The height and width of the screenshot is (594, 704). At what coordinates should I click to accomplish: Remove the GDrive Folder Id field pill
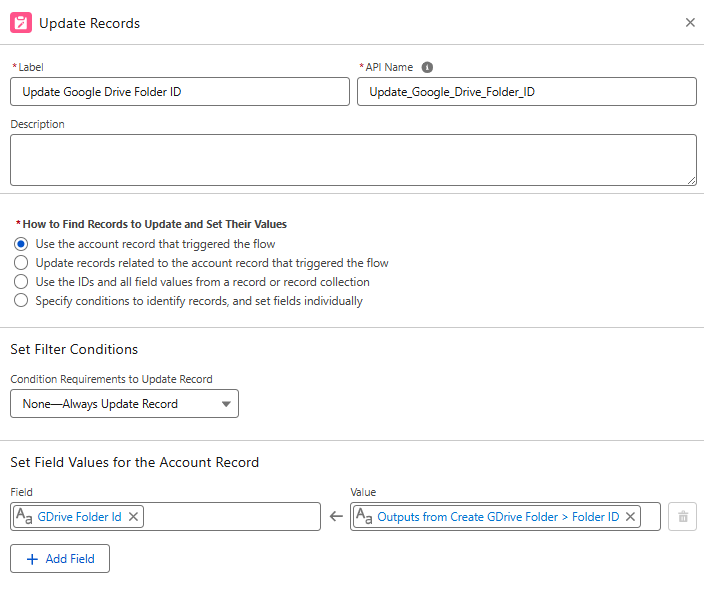click(133, 517)
